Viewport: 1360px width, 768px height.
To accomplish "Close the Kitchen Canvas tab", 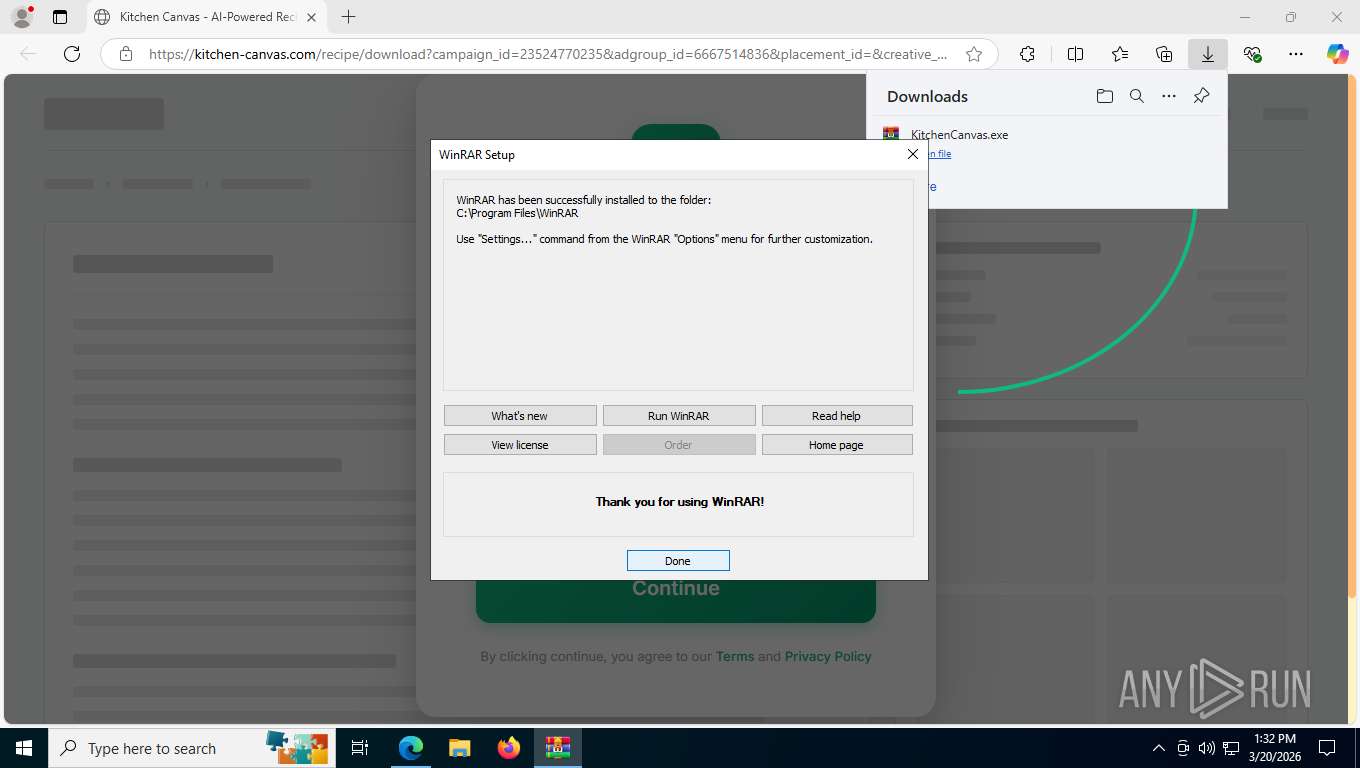I will 312,17.
